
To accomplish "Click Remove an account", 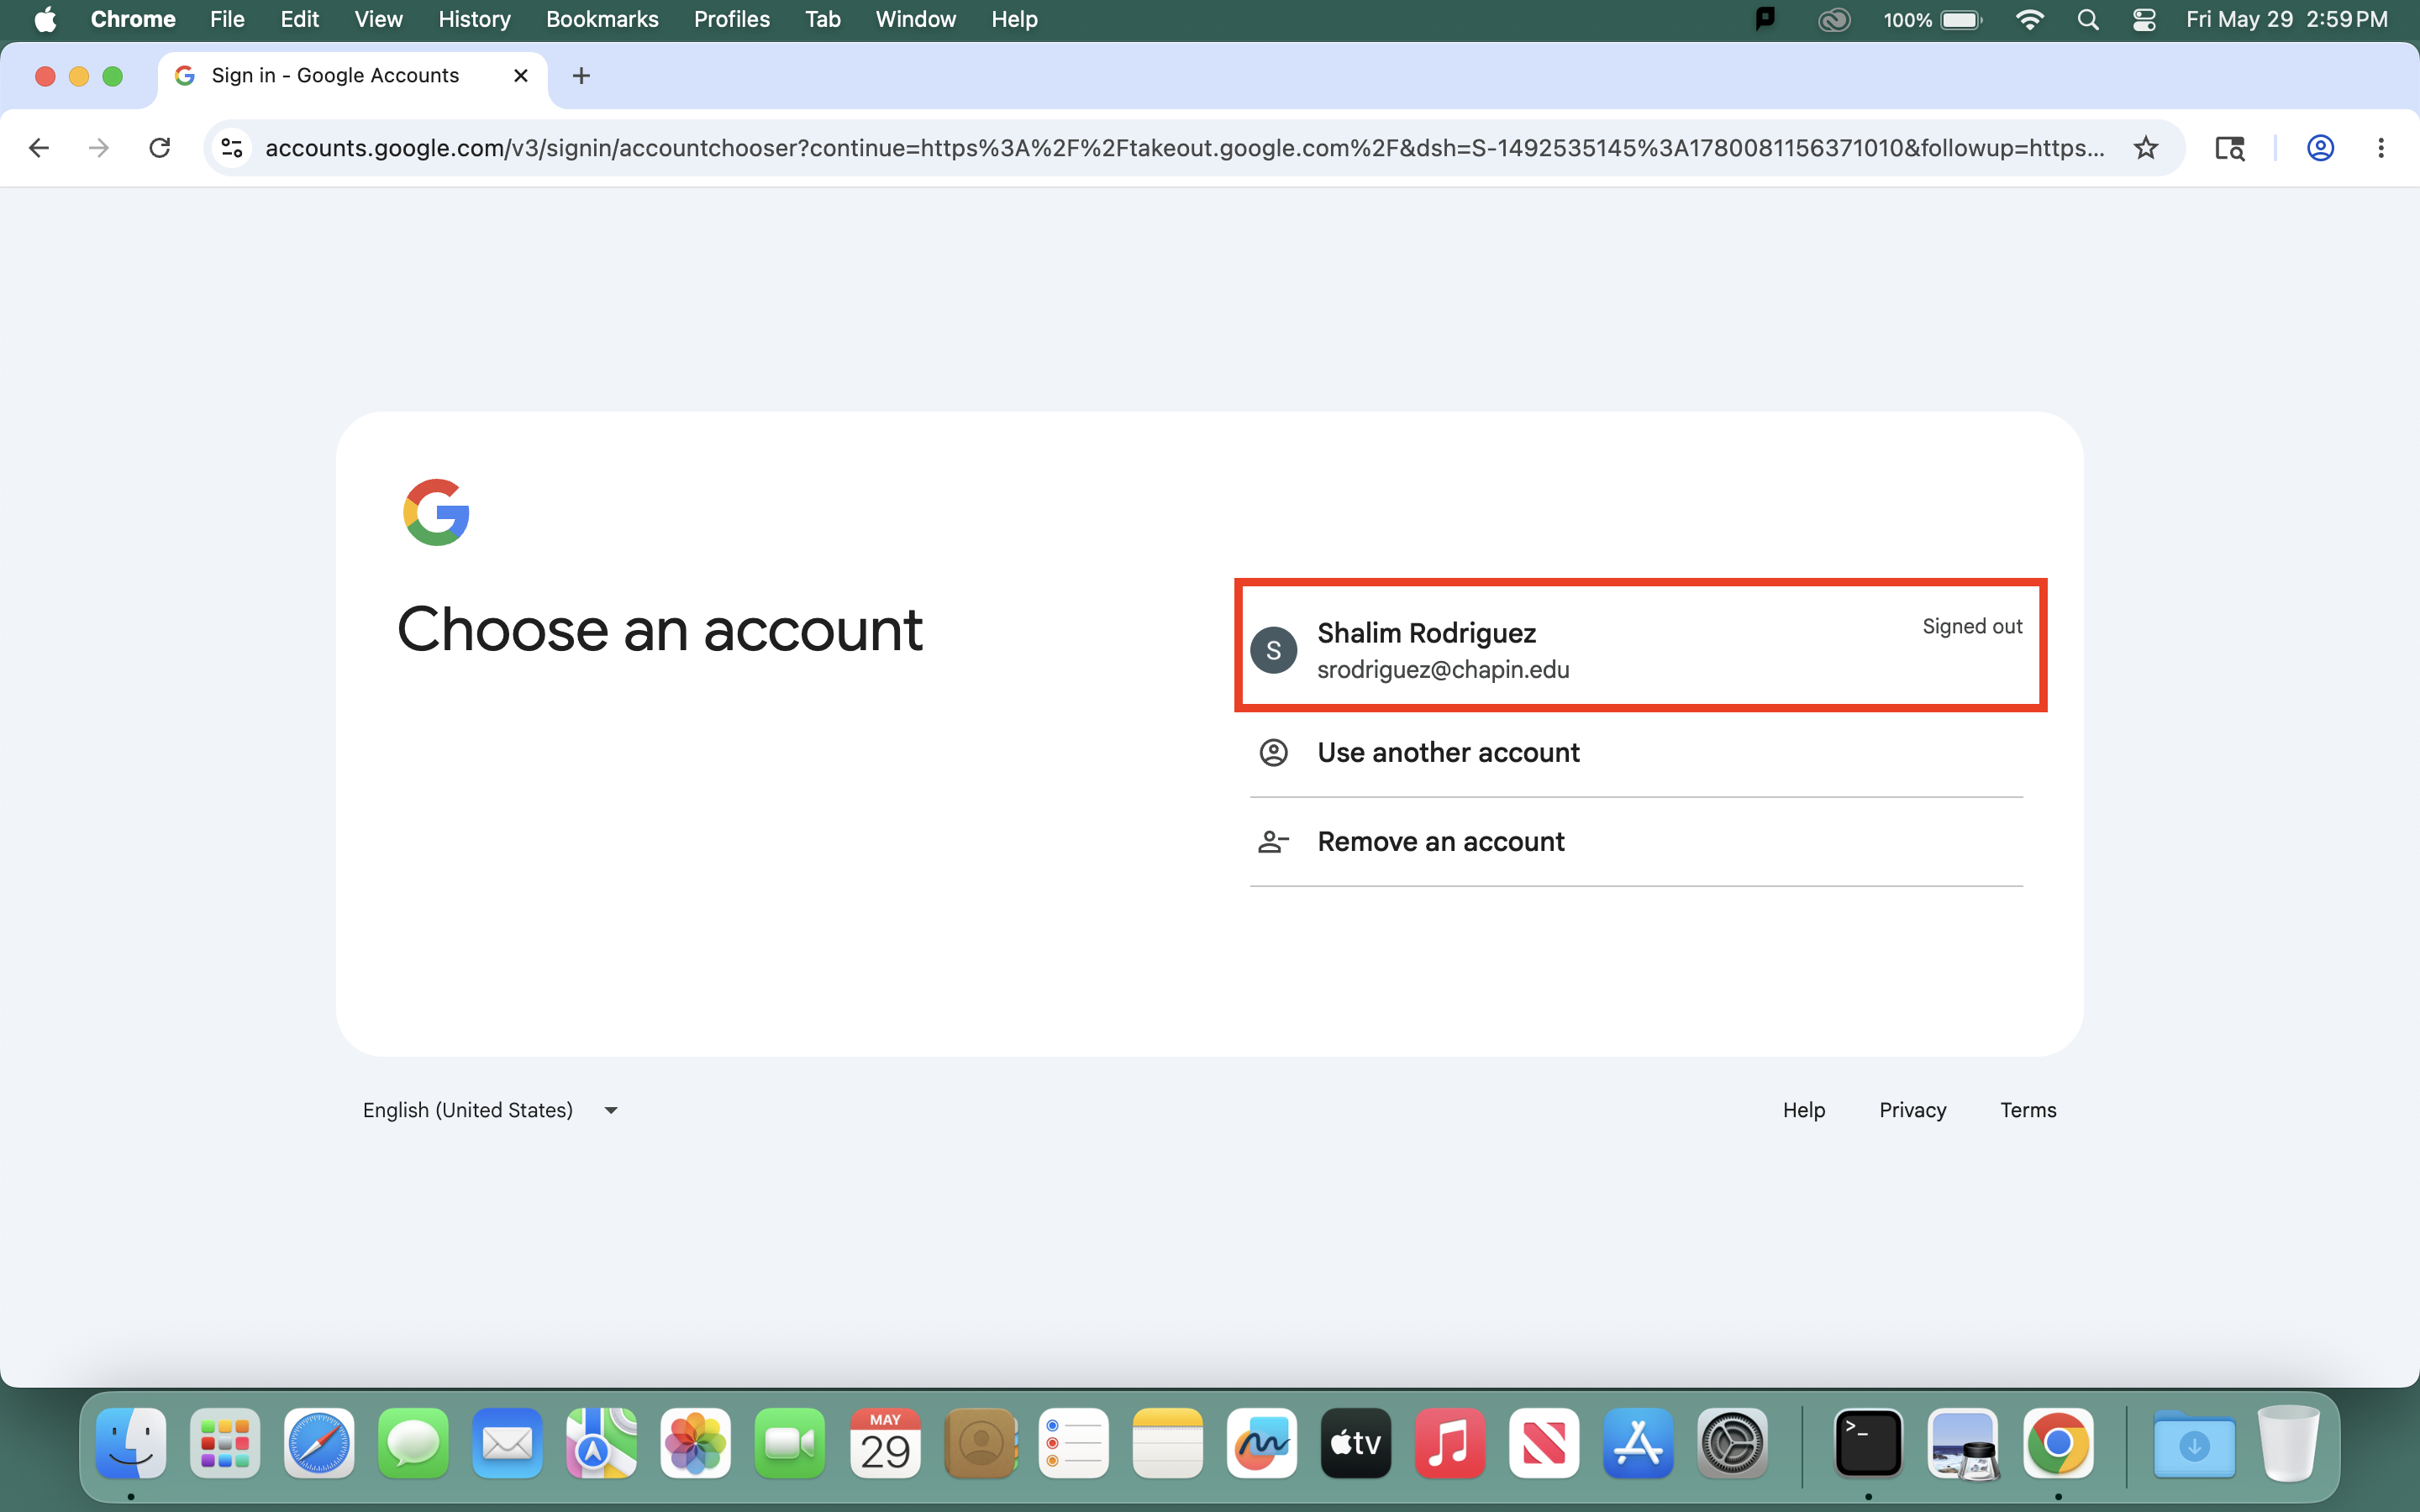I will [1636, 842].
